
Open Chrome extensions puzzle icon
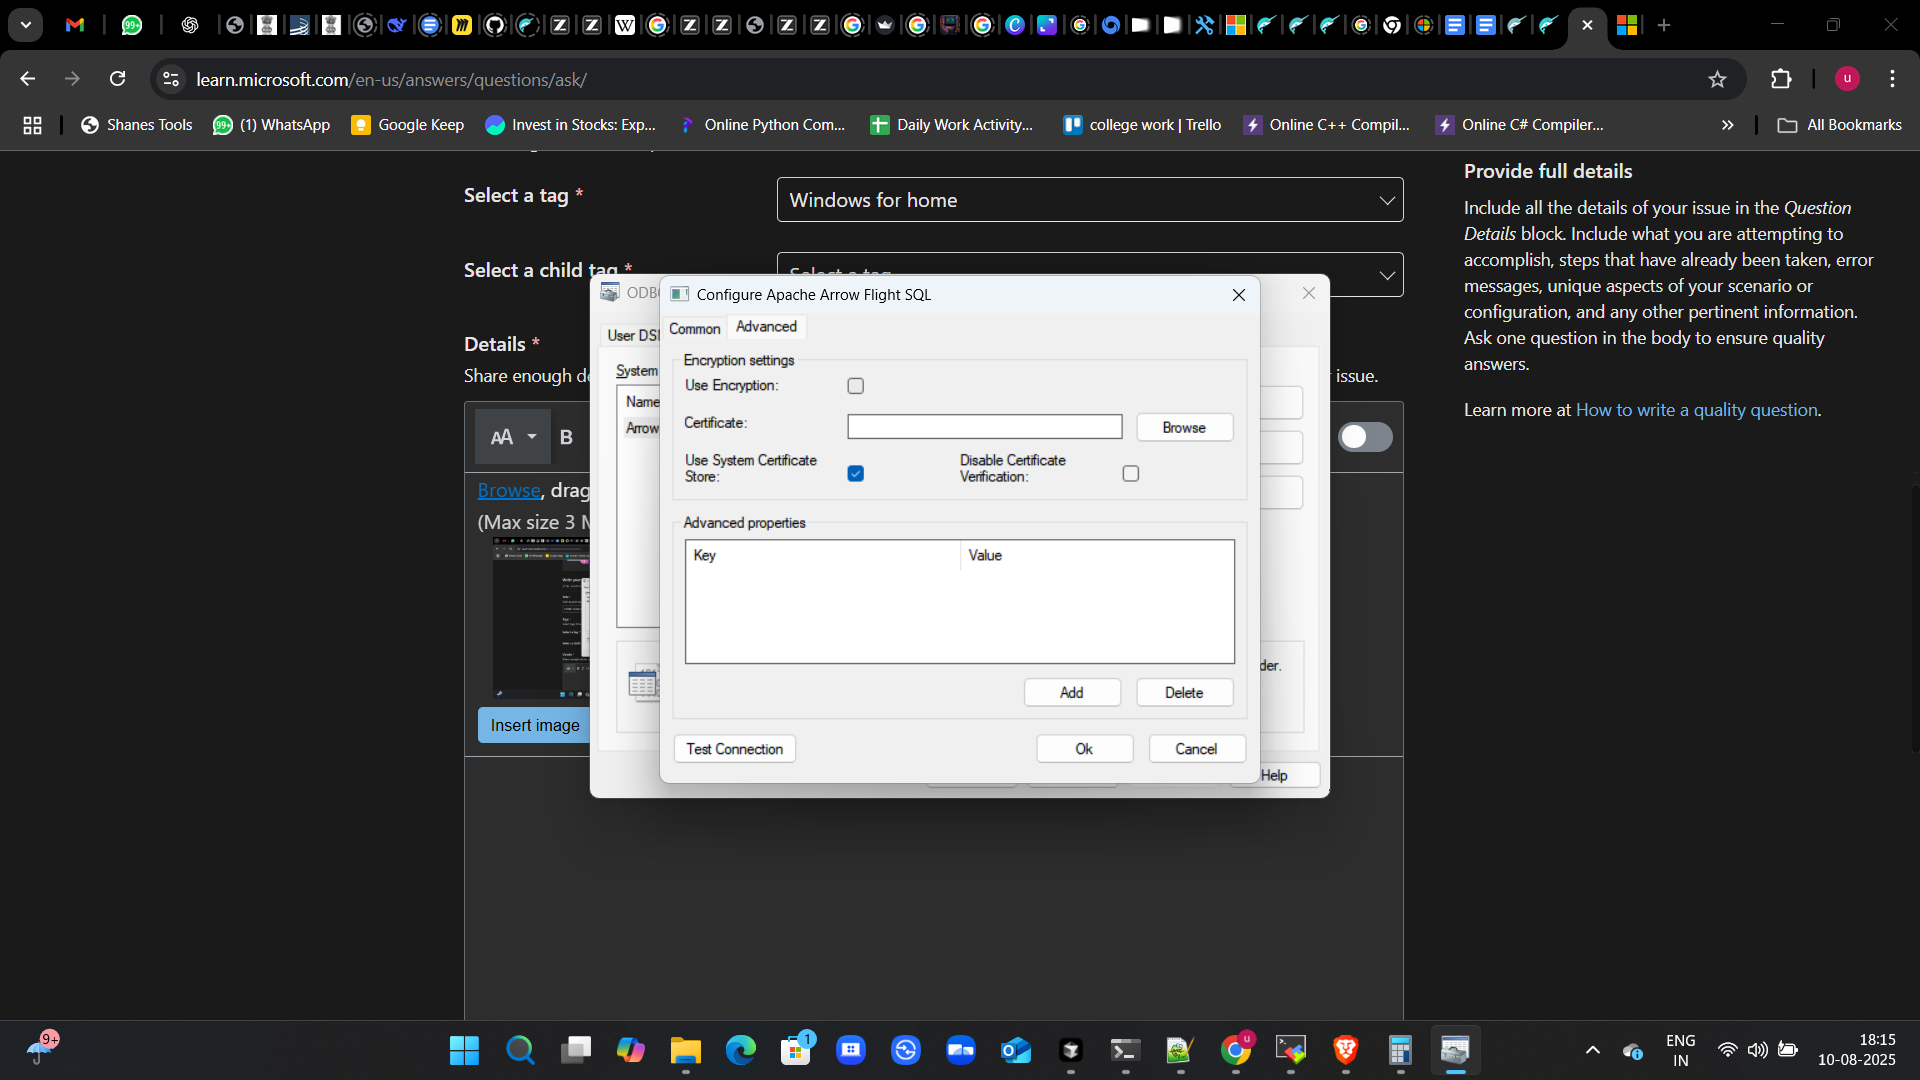(x=1781, y=79)
